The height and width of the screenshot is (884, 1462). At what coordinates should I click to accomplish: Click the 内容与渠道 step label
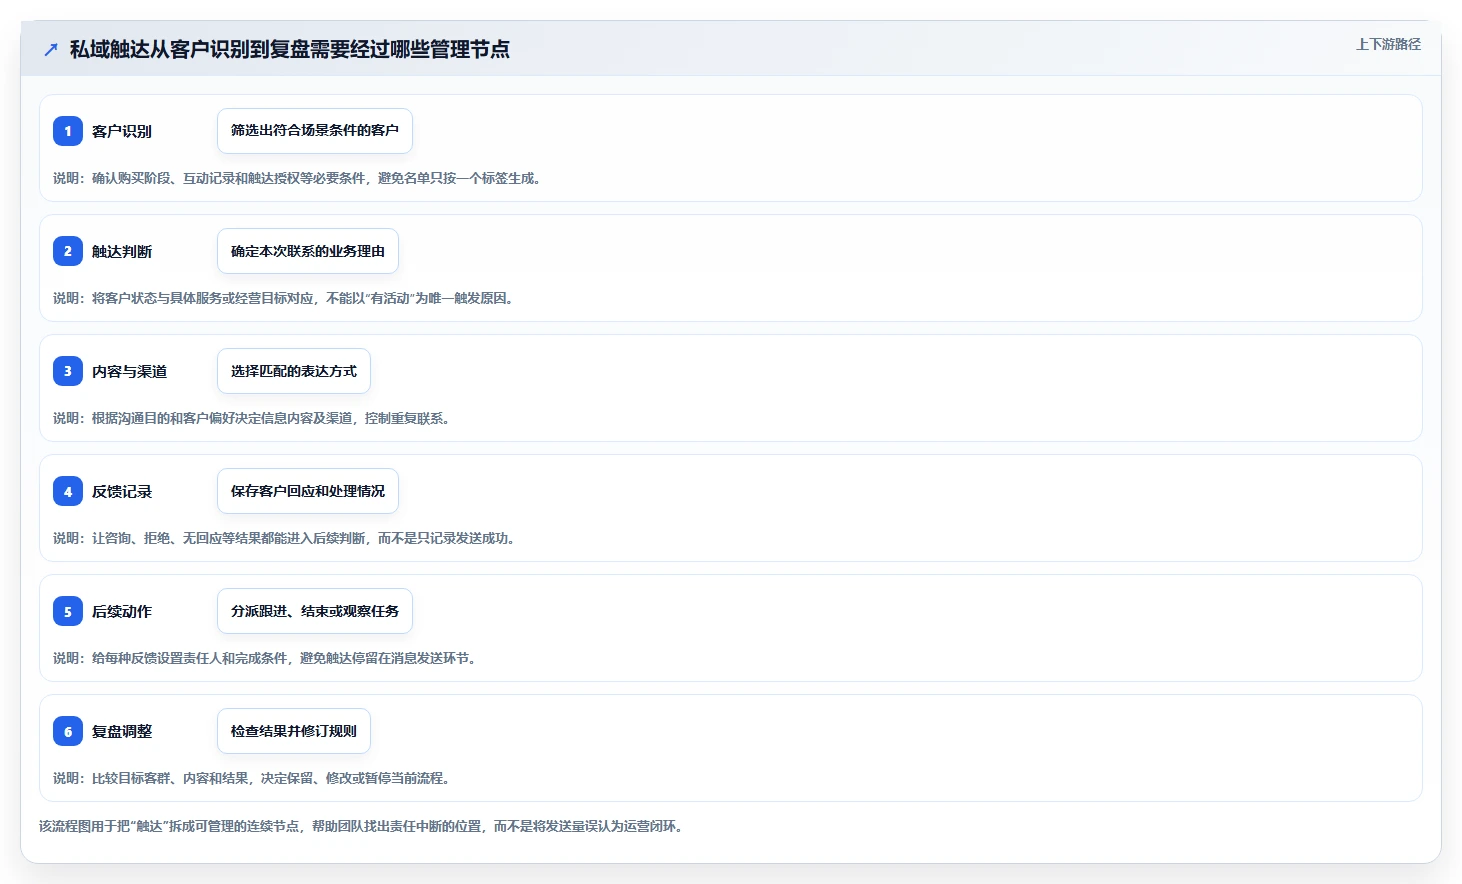(130, 371)
